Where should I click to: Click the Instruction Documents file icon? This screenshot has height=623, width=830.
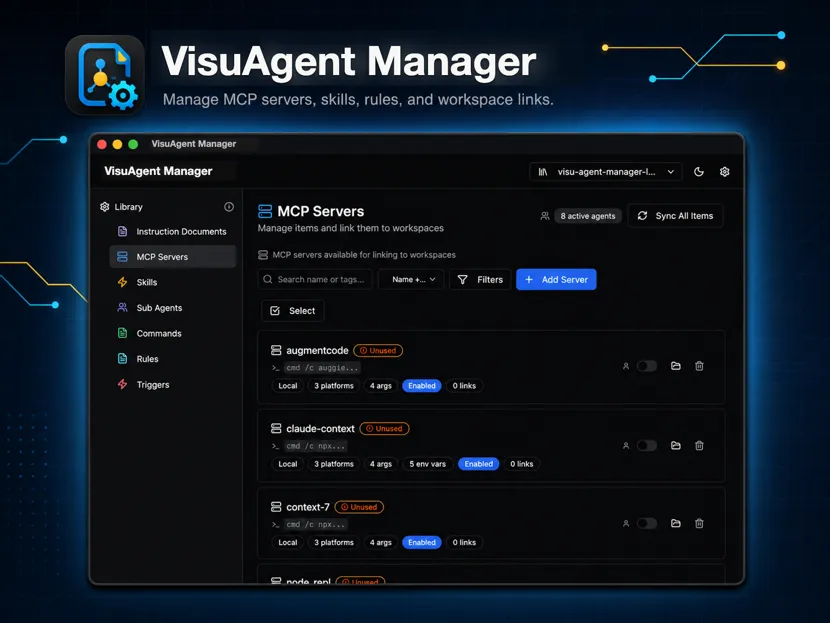coord(122,231)
